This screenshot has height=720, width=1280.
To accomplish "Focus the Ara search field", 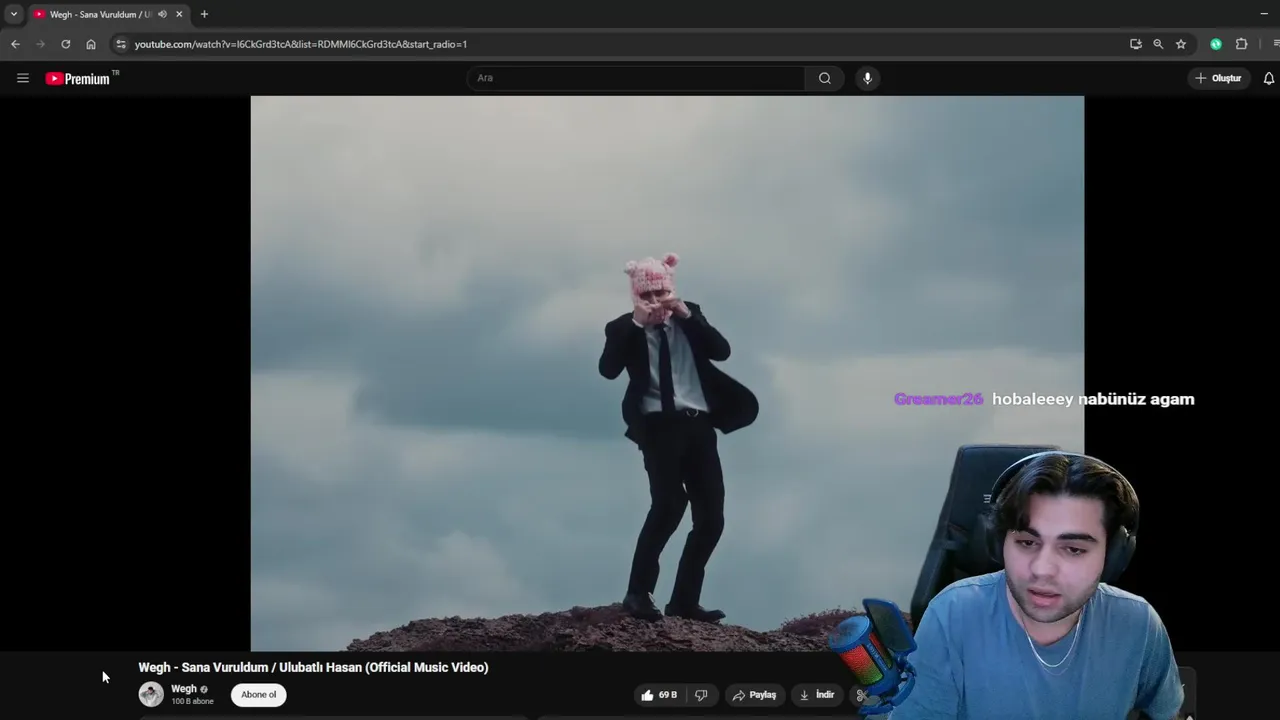I will pos(636,78).
